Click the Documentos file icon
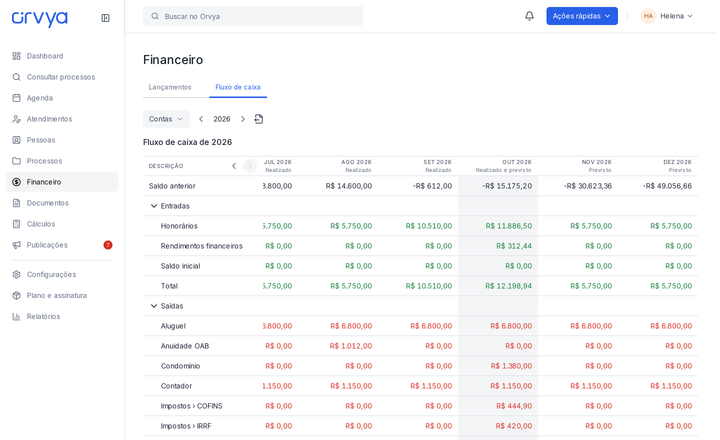The width and height of the screenshot is (720, 440). [17, 203]
